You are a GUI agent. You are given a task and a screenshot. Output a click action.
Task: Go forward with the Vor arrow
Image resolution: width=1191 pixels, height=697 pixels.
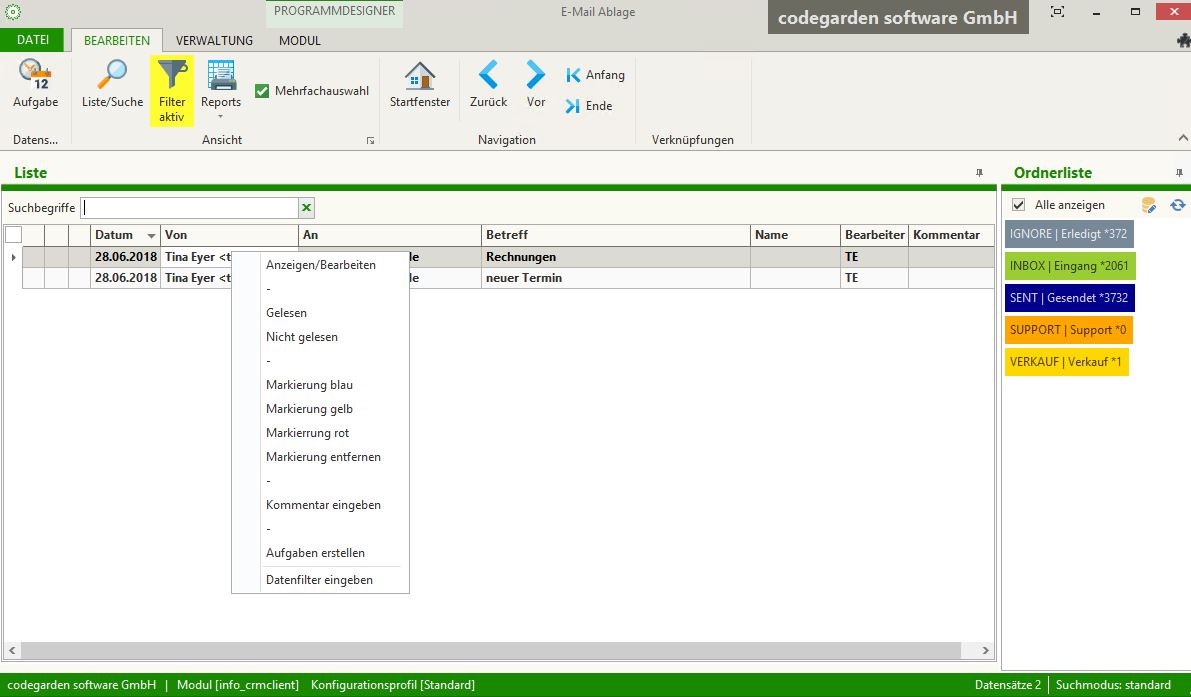pos(536,76)
